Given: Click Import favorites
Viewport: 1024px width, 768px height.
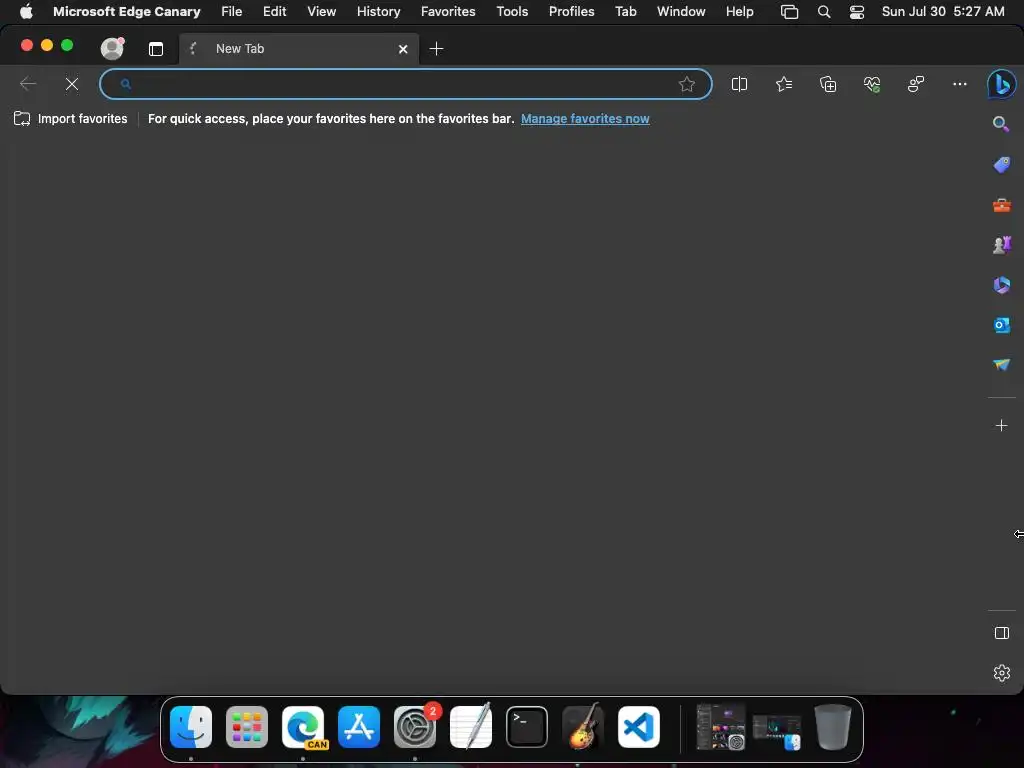Looking at the screenshot, I should point(71,119).
